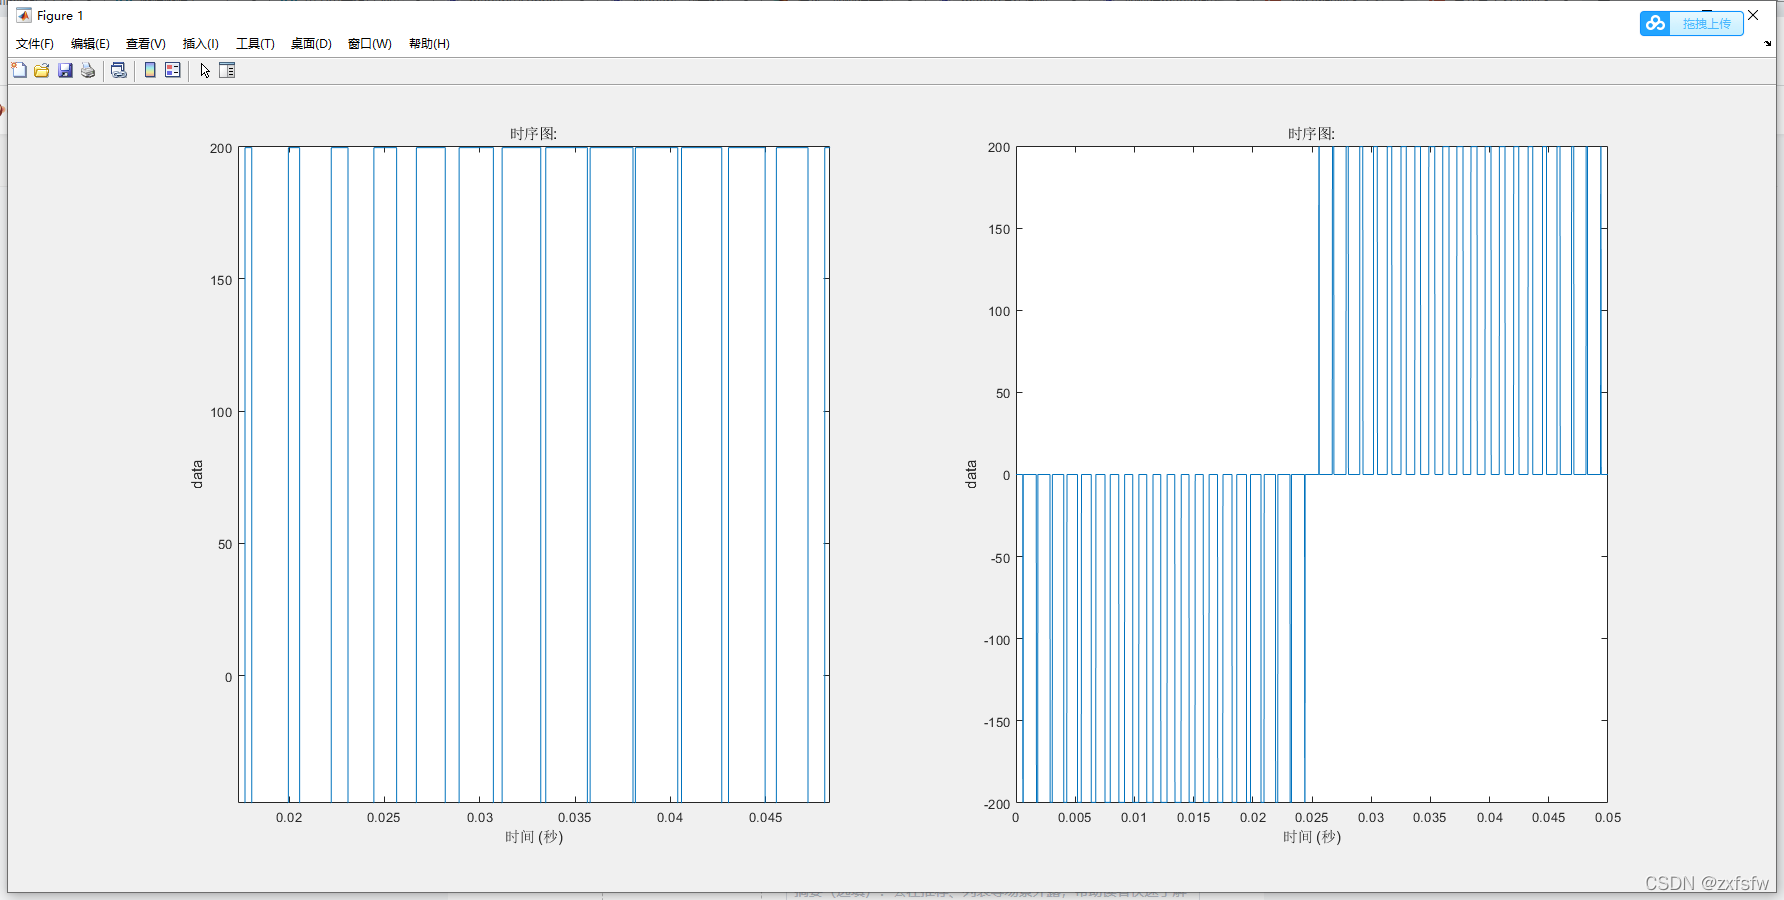The width and height of the screenshot is (1784, 900).
Task: Click the 拖拽上传 cloud upload button
Action: (x=1692, y=23)
